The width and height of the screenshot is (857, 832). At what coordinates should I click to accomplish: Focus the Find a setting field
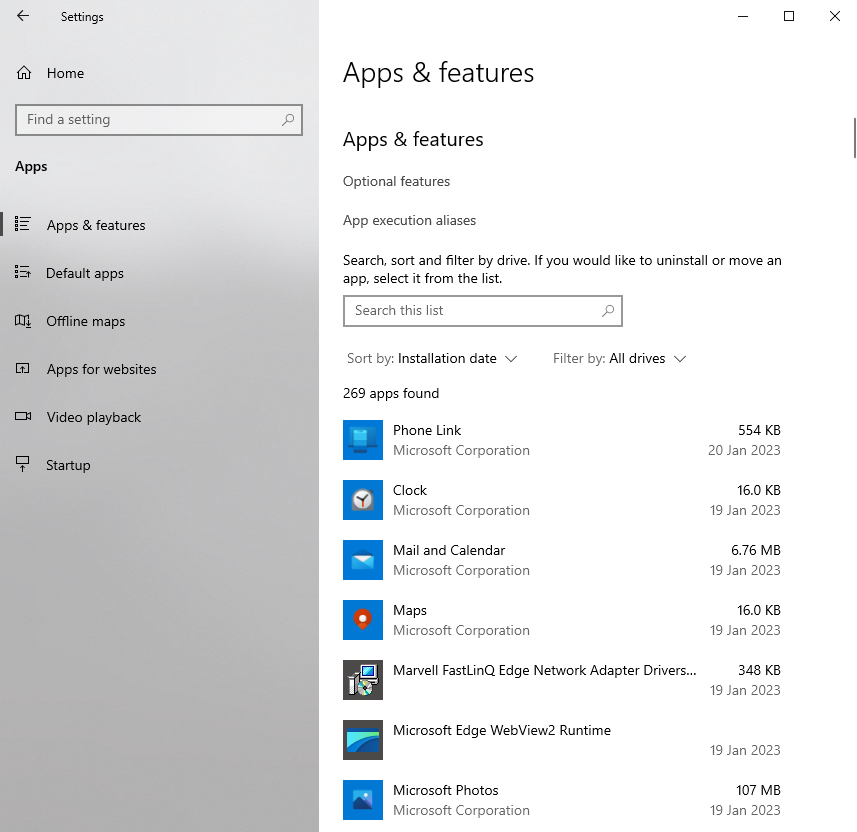(159, 120)
